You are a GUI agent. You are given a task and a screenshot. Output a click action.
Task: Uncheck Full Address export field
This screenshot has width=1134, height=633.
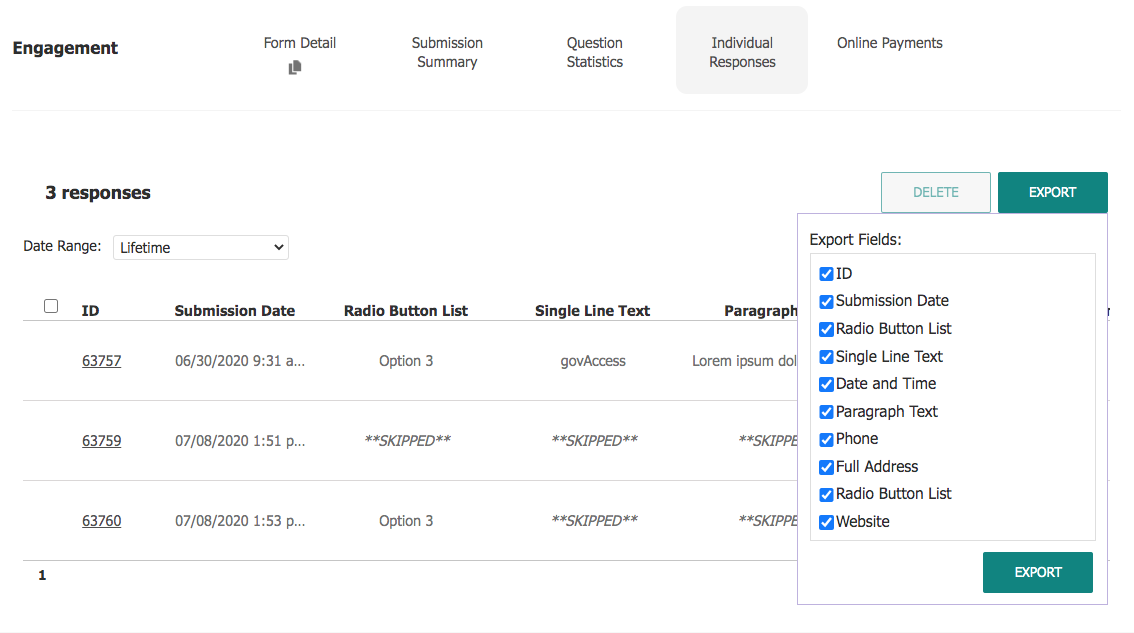pos(826,467)
